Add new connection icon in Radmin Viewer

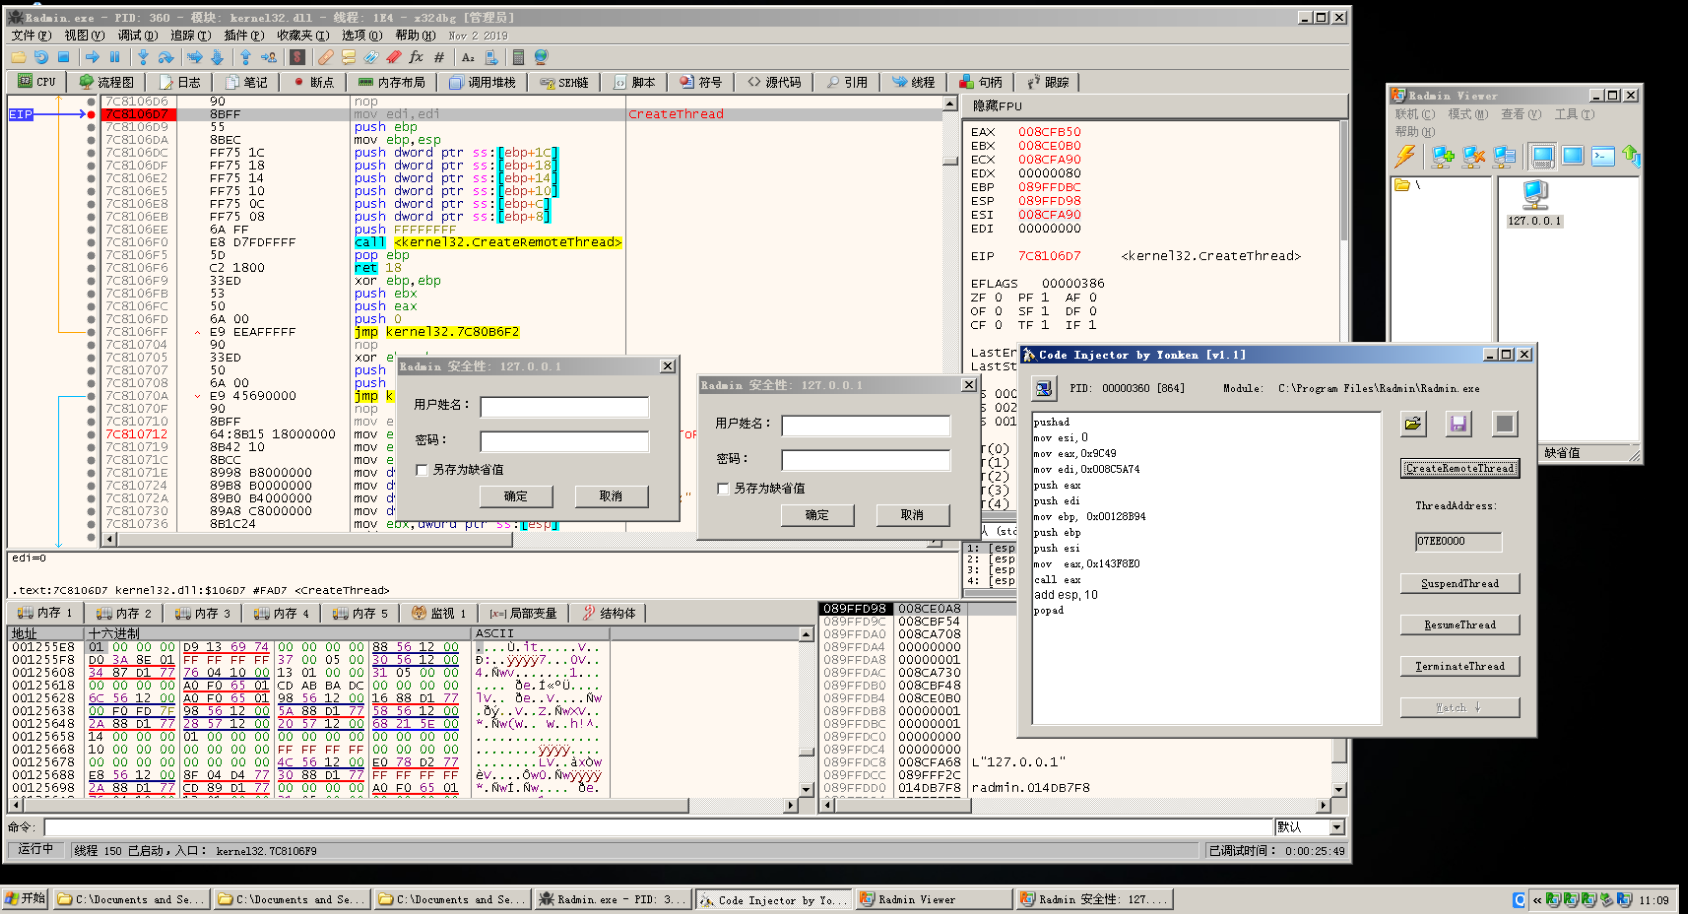[x=1443, y=156]
